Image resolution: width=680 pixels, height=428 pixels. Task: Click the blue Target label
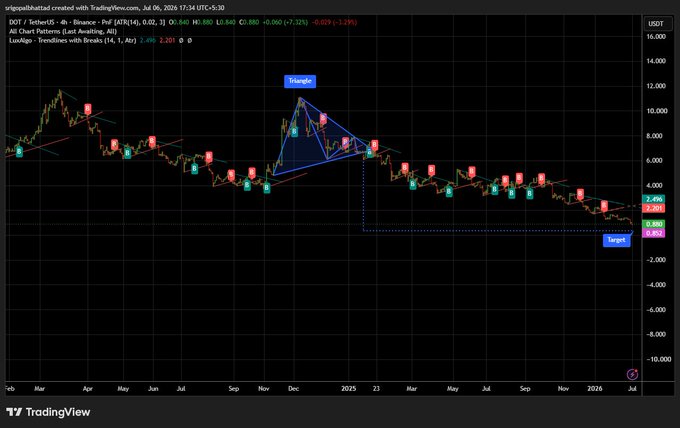pos(616,240)
